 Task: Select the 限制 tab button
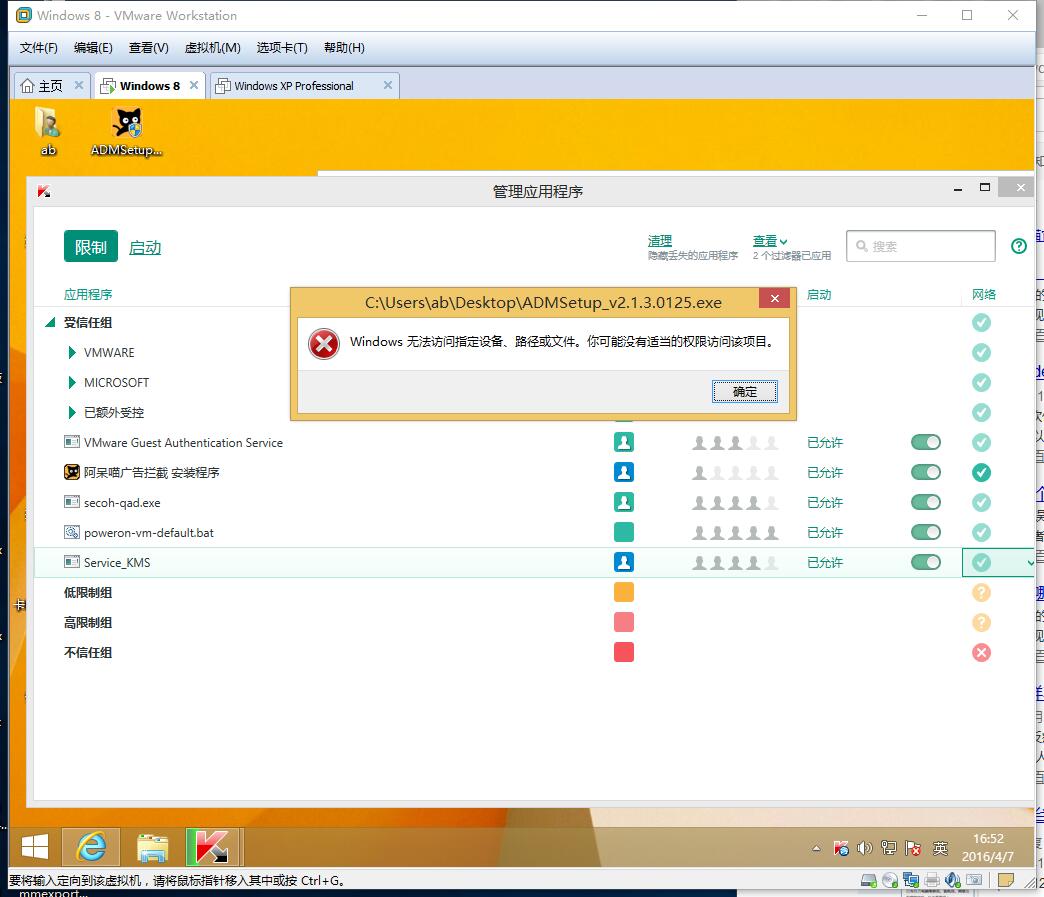[91, 246]
